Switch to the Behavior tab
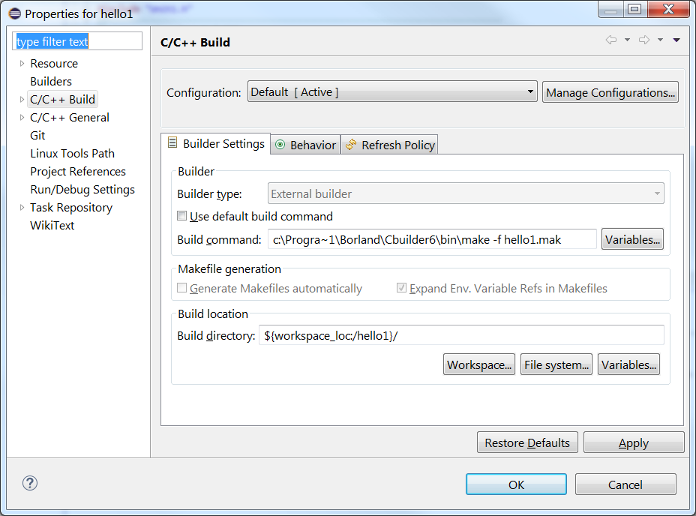 point(305,145)
